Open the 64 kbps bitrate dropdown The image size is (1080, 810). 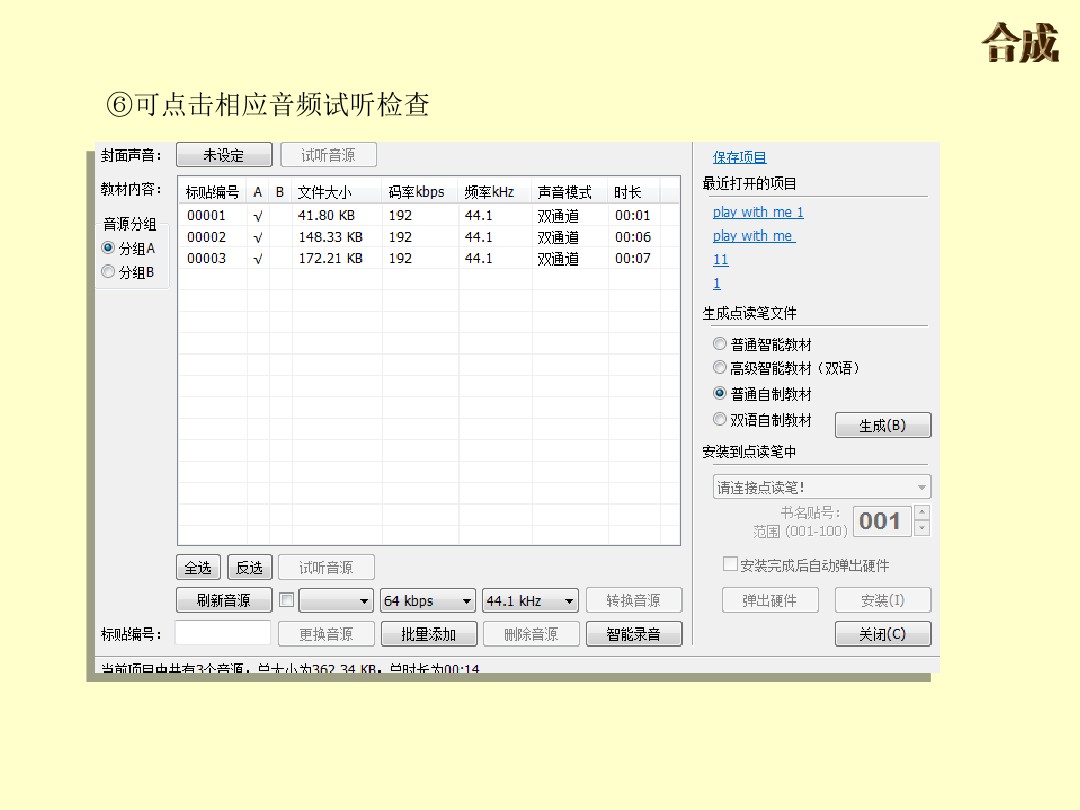[428, 601]
